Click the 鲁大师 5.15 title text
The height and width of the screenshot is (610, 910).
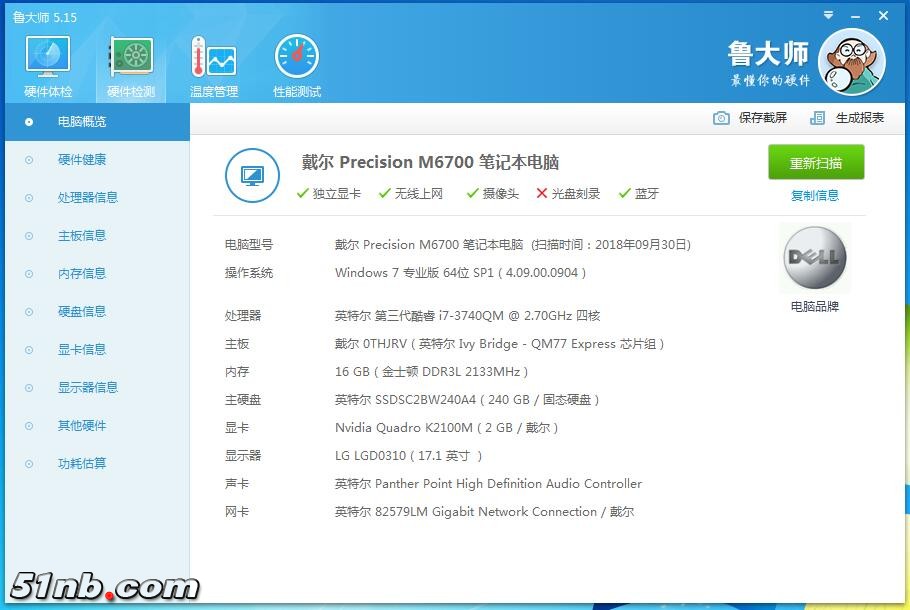click(x=45, y=17)
